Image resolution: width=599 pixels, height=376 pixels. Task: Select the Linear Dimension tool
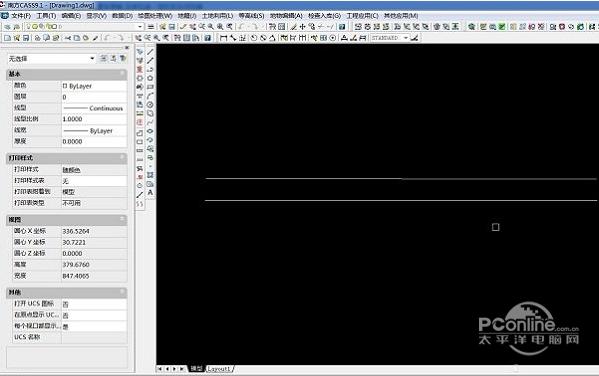[x=224, y=38]
